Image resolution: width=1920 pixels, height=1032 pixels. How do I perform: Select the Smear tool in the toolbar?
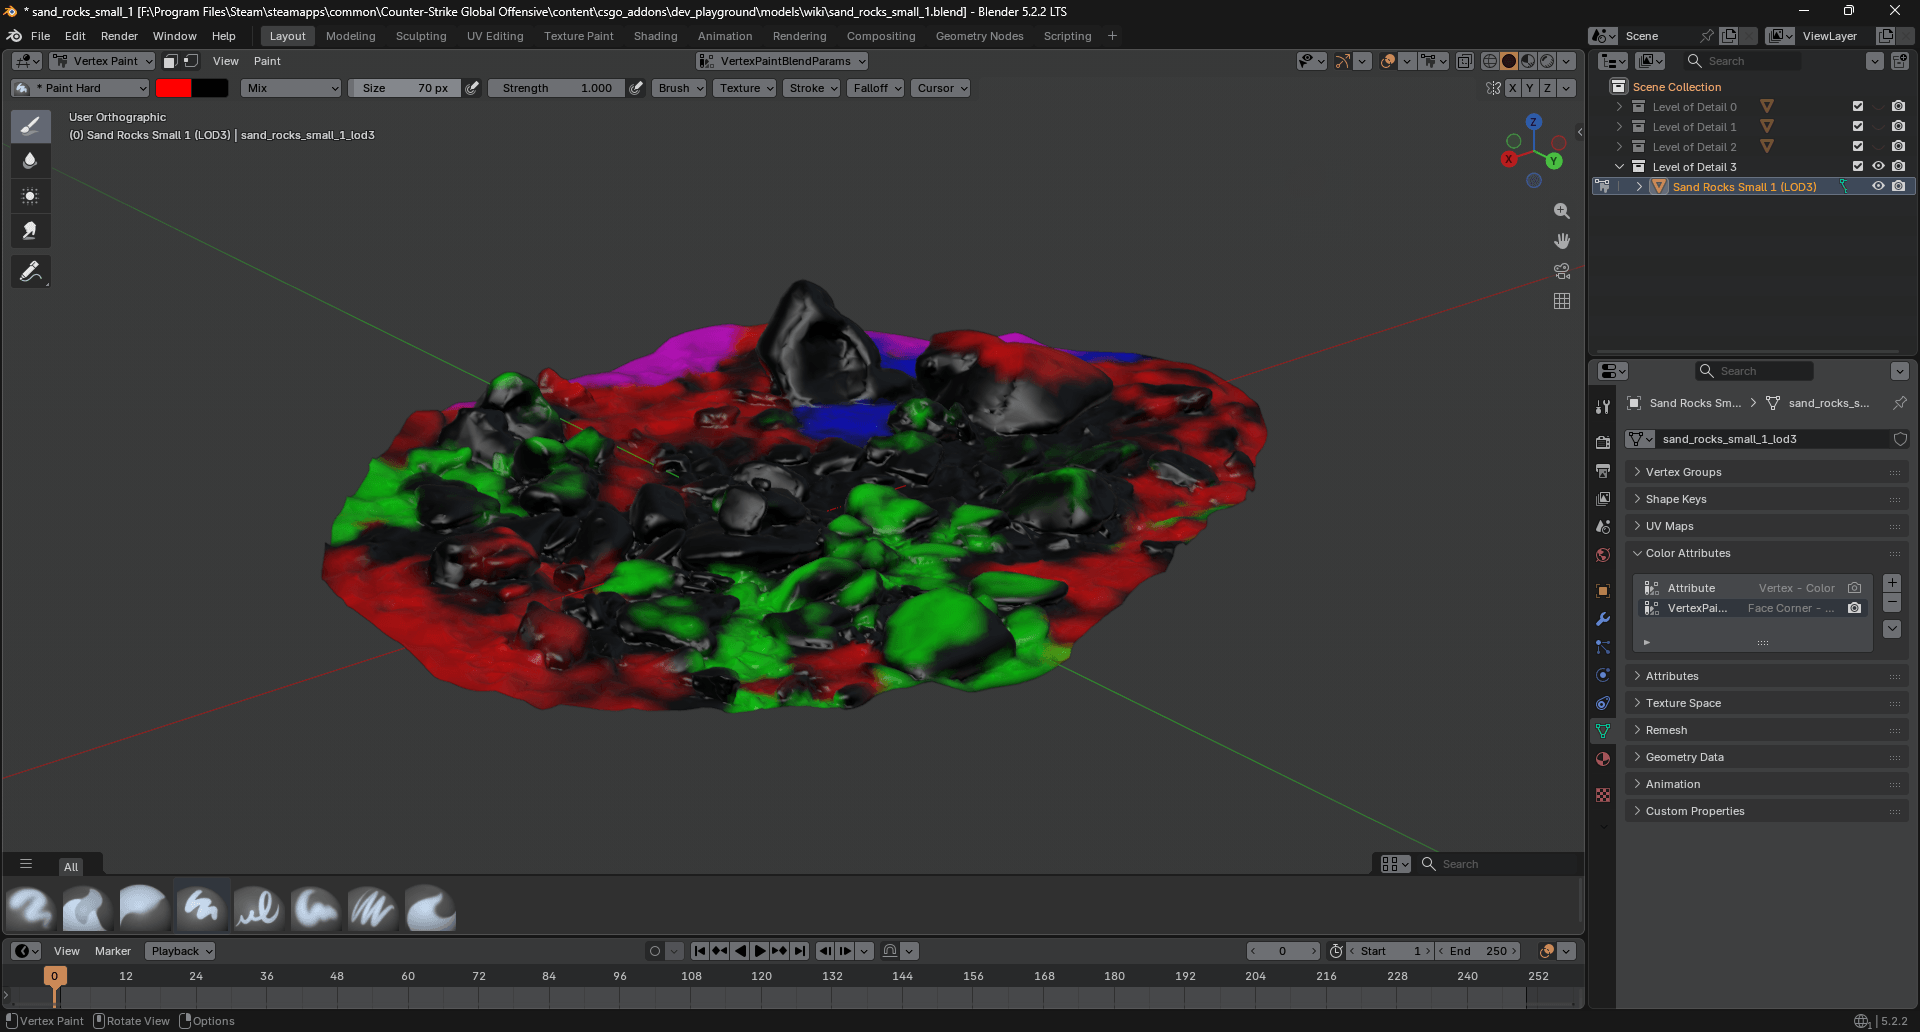coord(31,231)
